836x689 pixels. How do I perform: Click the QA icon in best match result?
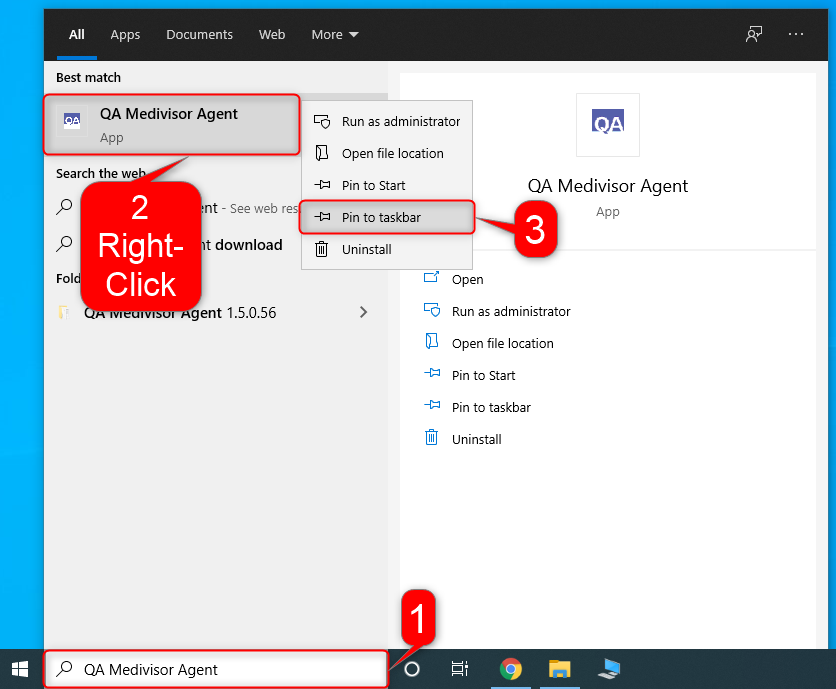tap(72, 121)
